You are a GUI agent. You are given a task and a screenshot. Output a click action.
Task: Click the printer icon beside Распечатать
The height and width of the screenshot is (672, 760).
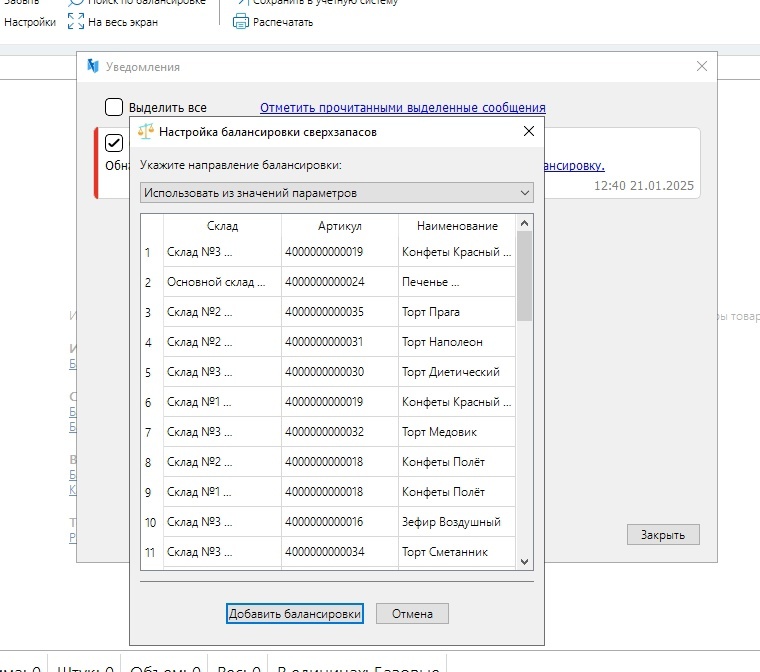240,22
